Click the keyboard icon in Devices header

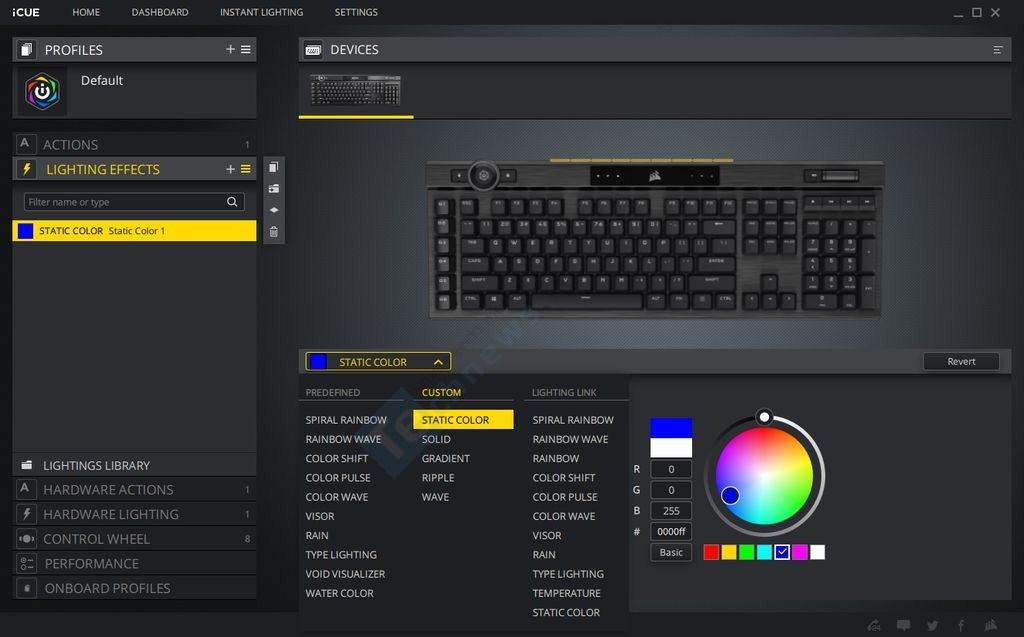coord(313,50)
